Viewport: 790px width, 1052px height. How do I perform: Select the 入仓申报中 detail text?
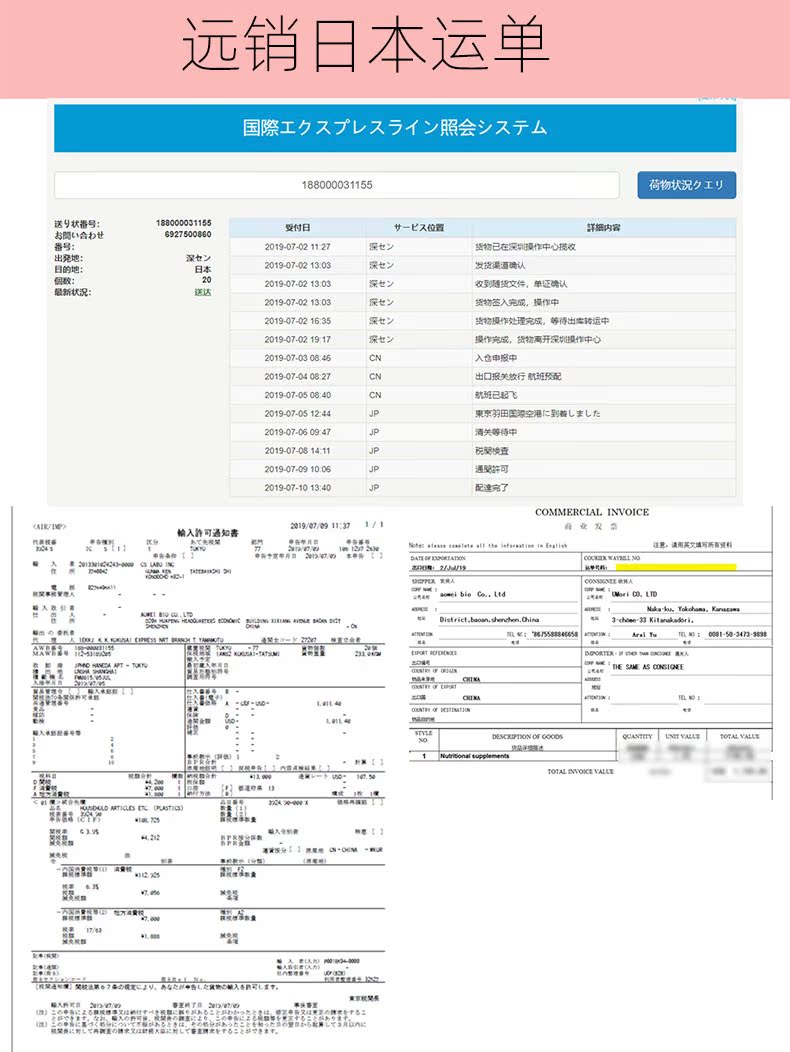[x=496, y=358]
